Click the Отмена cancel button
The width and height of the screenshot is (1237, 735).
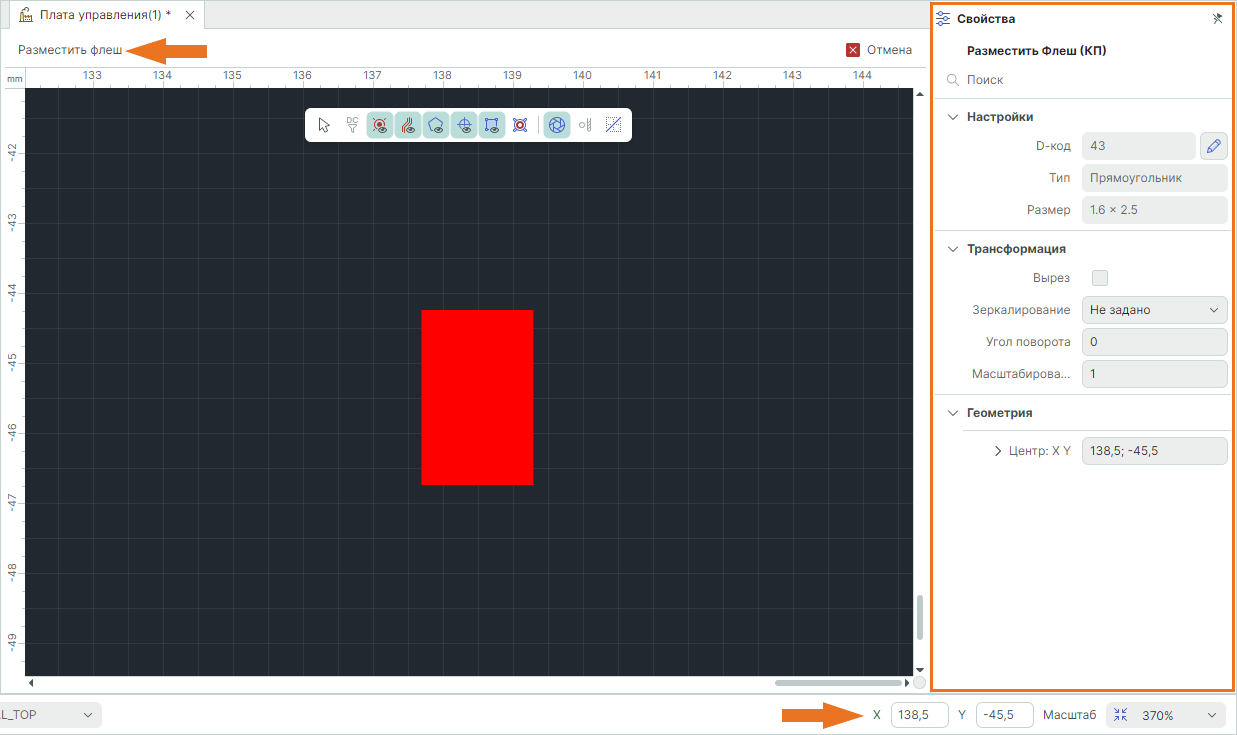879,50
